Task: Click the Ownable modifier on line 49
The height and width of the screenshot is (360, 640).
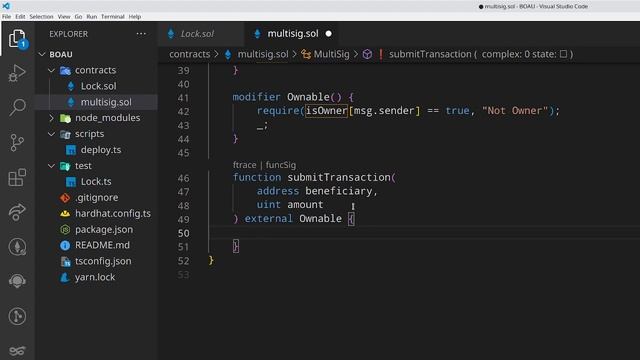Action: [320, 219]
